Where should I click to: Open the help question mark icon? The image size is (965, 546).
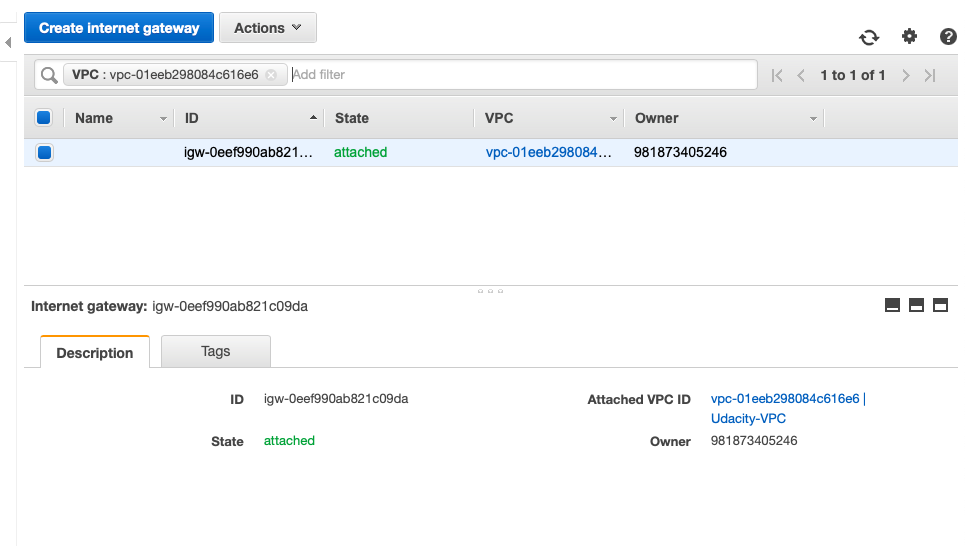[x=948, y=37]
